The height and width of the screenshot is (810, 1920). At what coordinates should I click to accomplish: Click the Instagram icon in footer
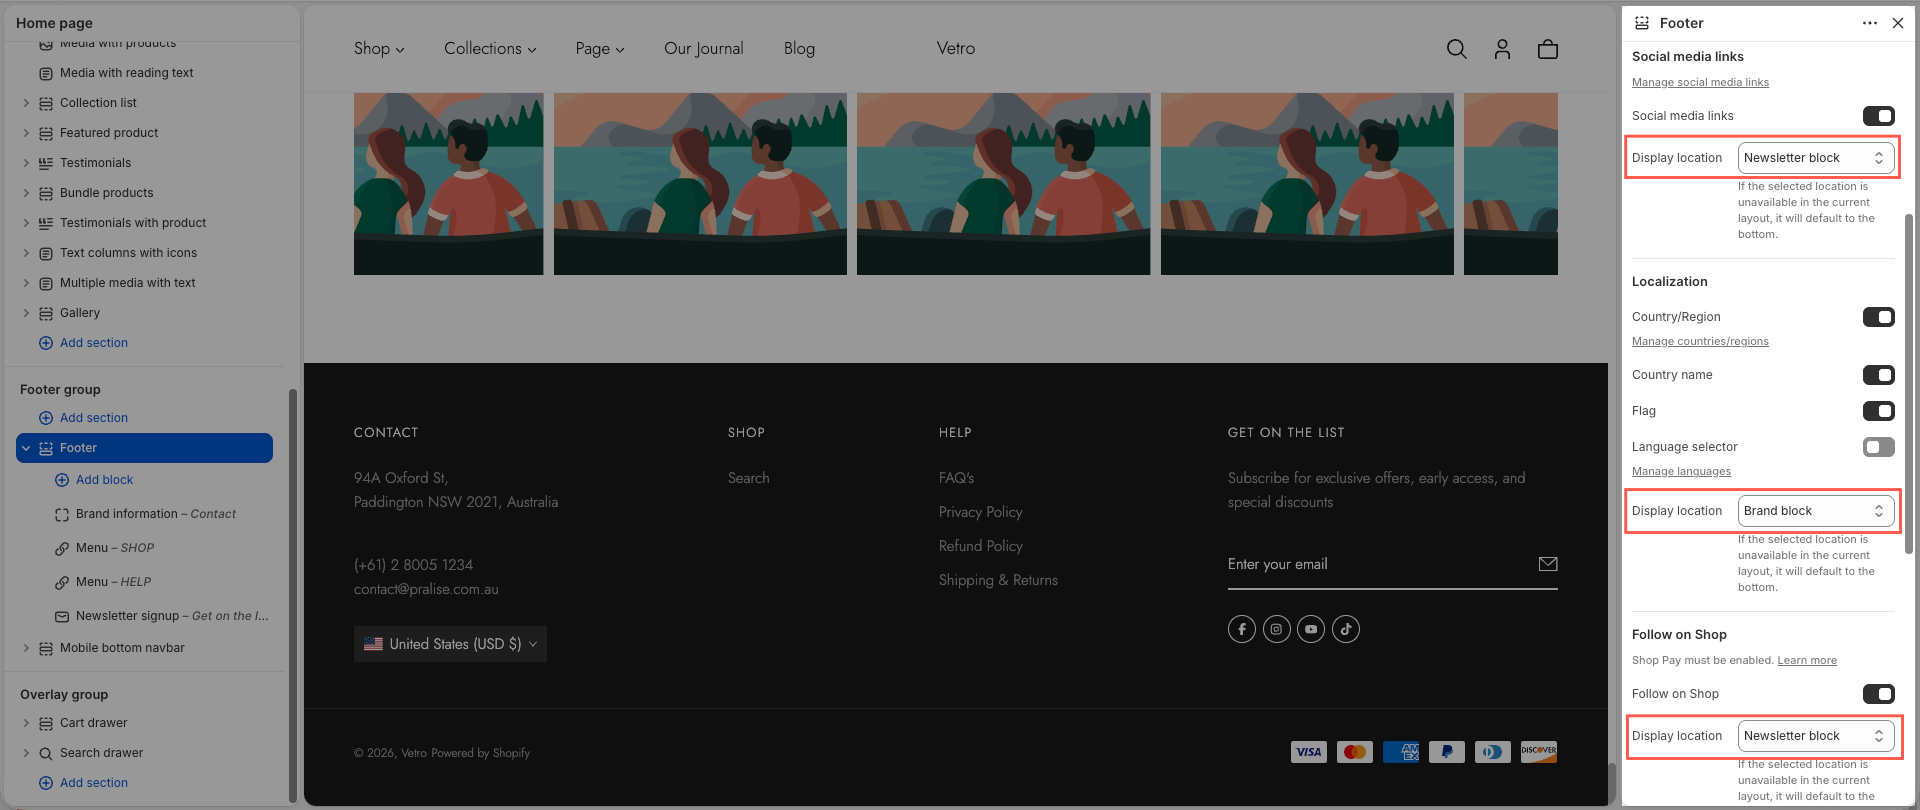(x=1276, y=629)
